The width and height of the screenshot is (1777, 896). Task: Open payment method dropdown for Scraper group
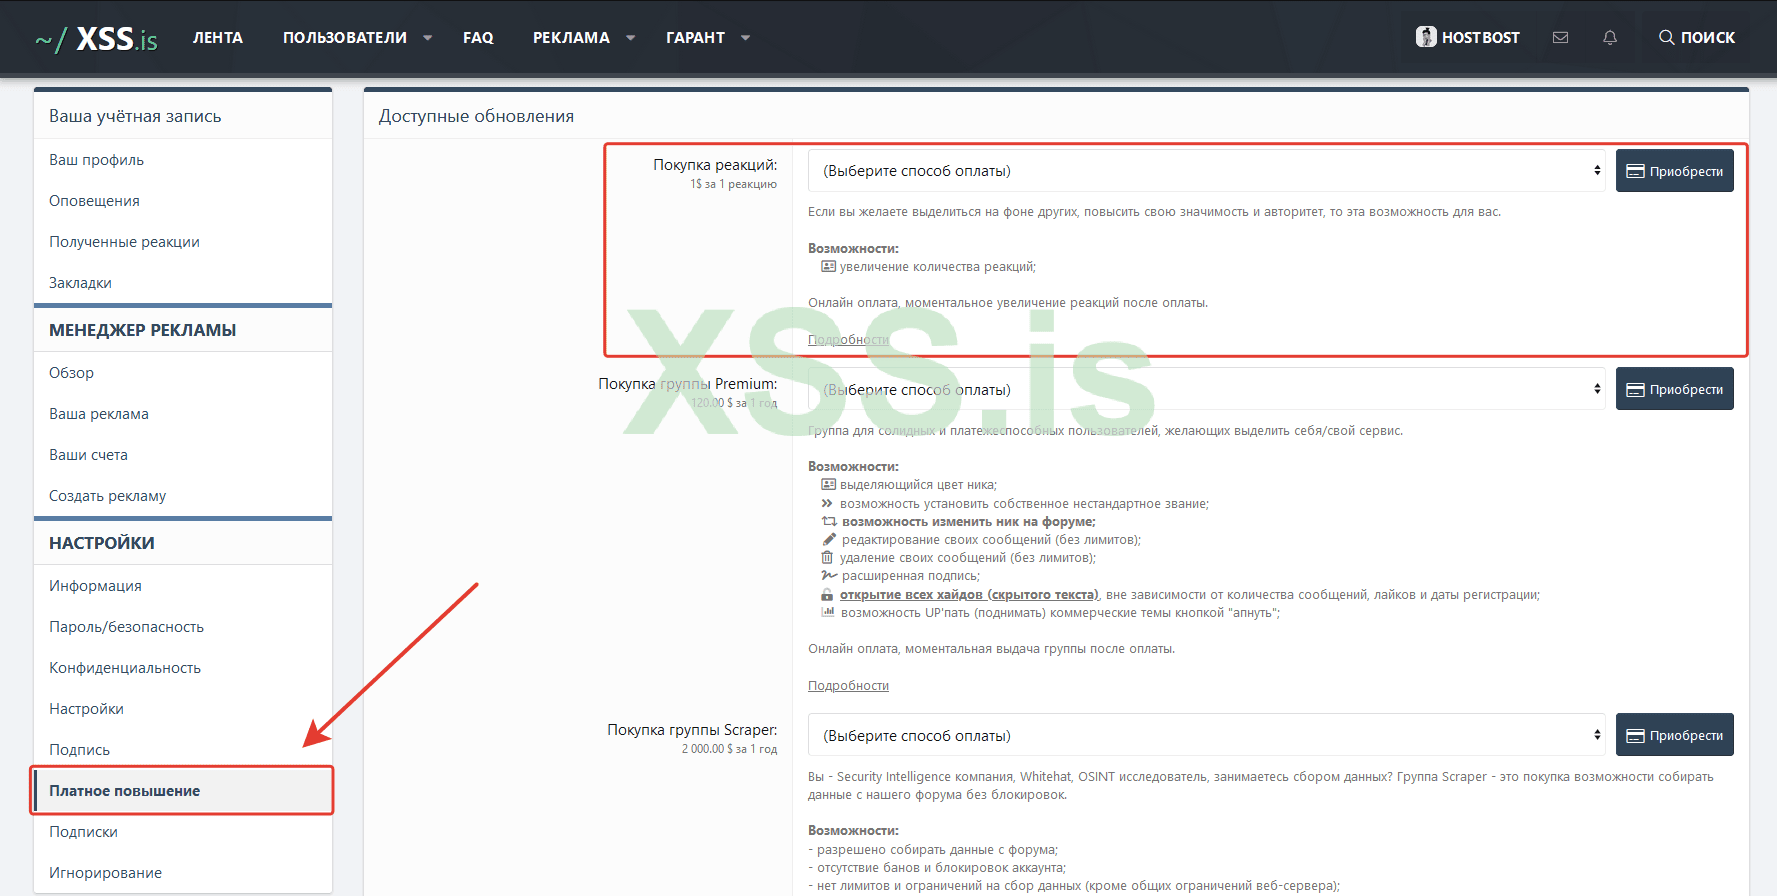tap(1206, 735)
